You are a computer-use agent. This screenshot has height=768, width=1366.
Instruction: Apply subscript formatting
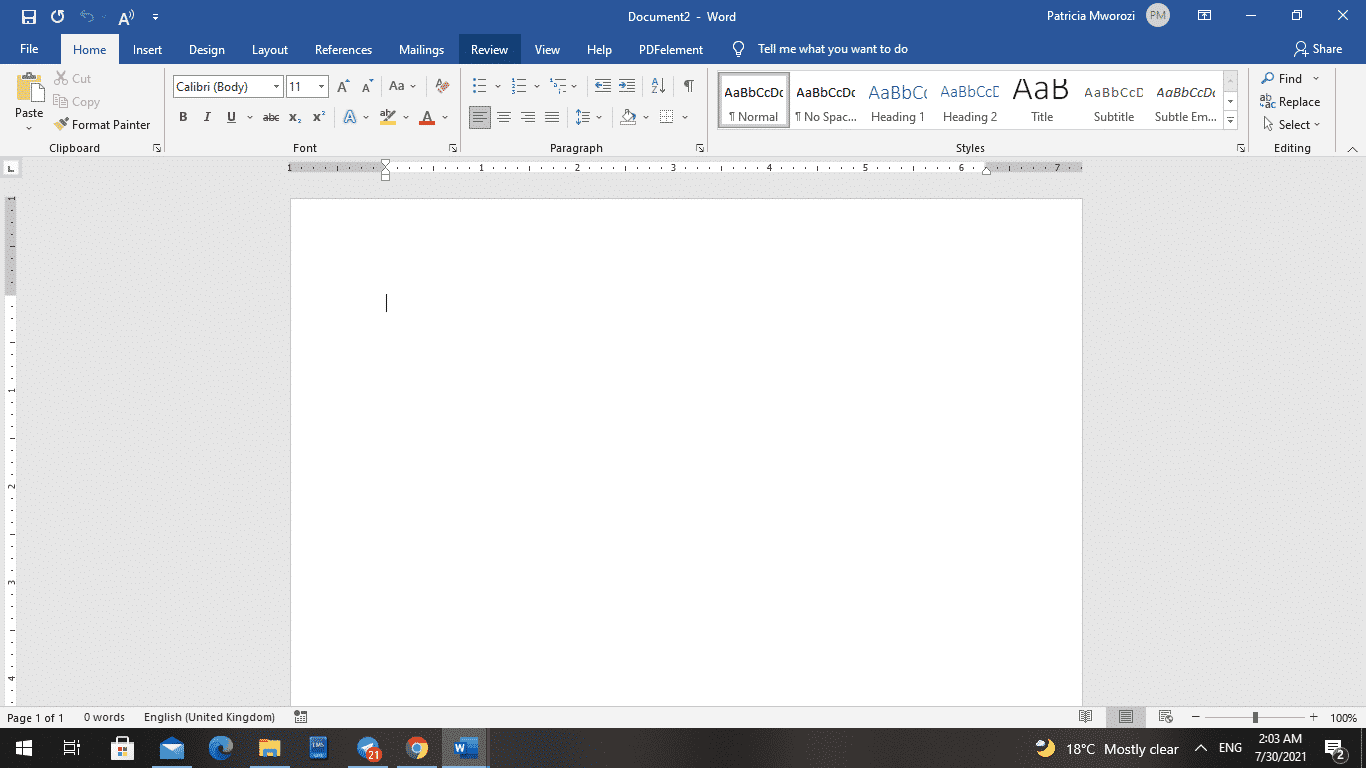(x=294, y=117)
